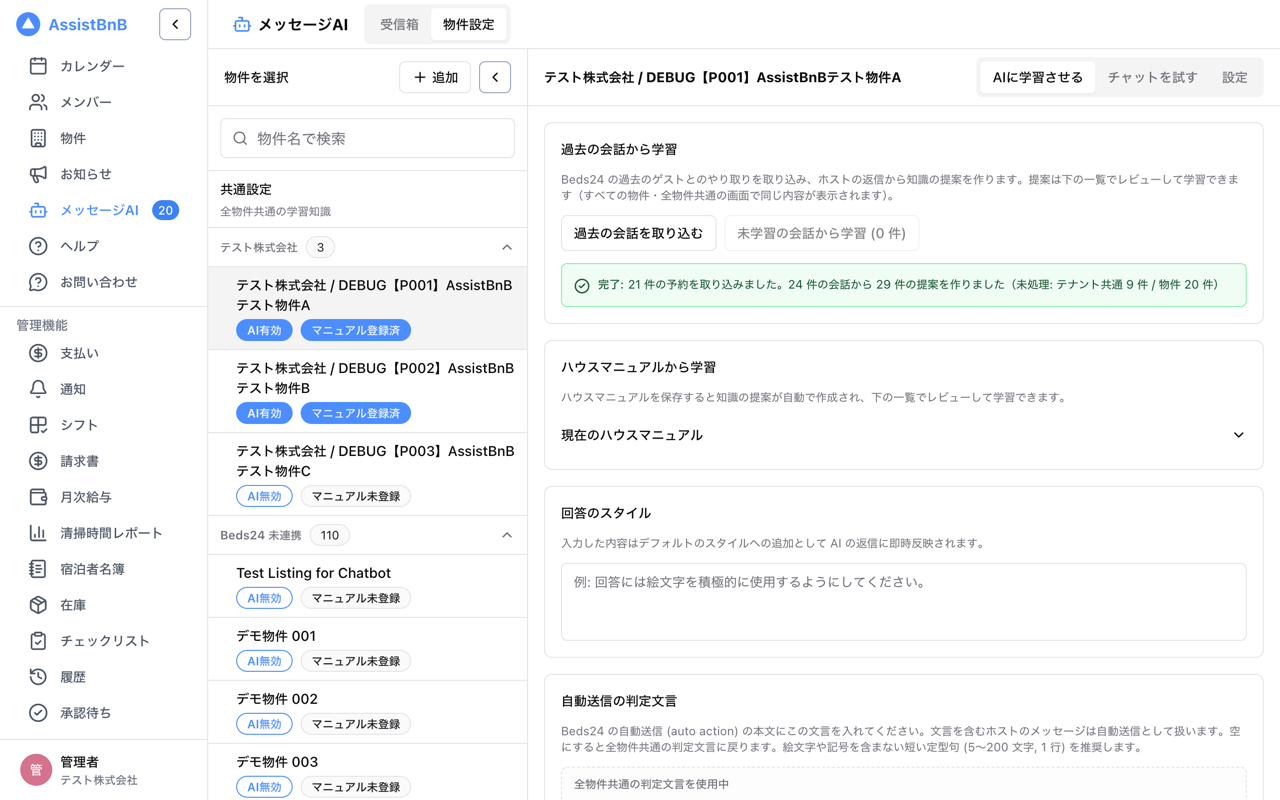Open the 管理者 account profile avatar

pos(36,770)
